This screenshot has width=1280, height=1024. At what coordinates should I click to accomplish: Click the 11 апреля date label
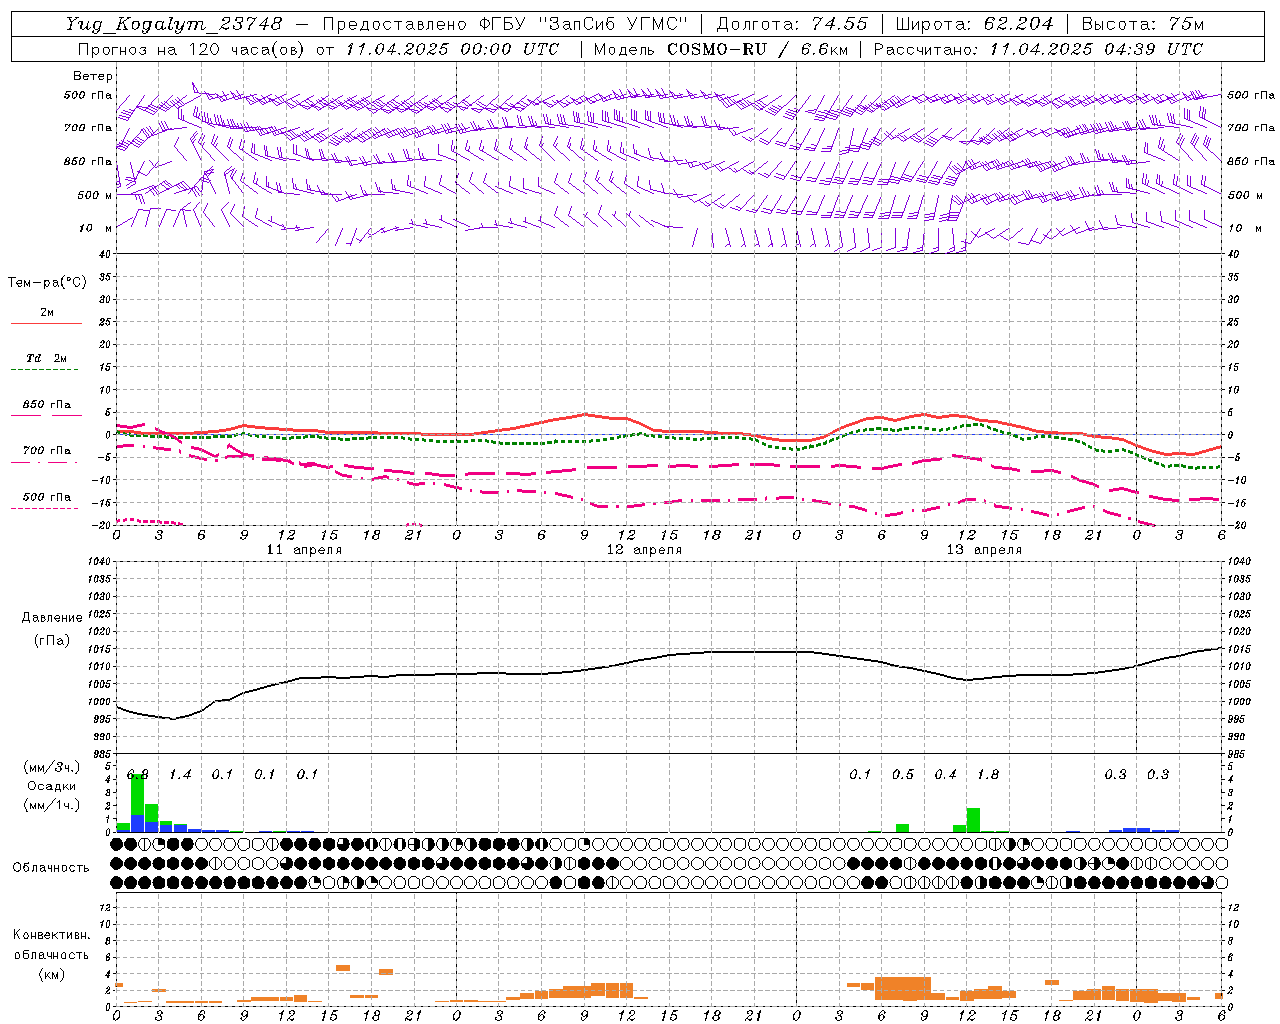tap(304, 550)
